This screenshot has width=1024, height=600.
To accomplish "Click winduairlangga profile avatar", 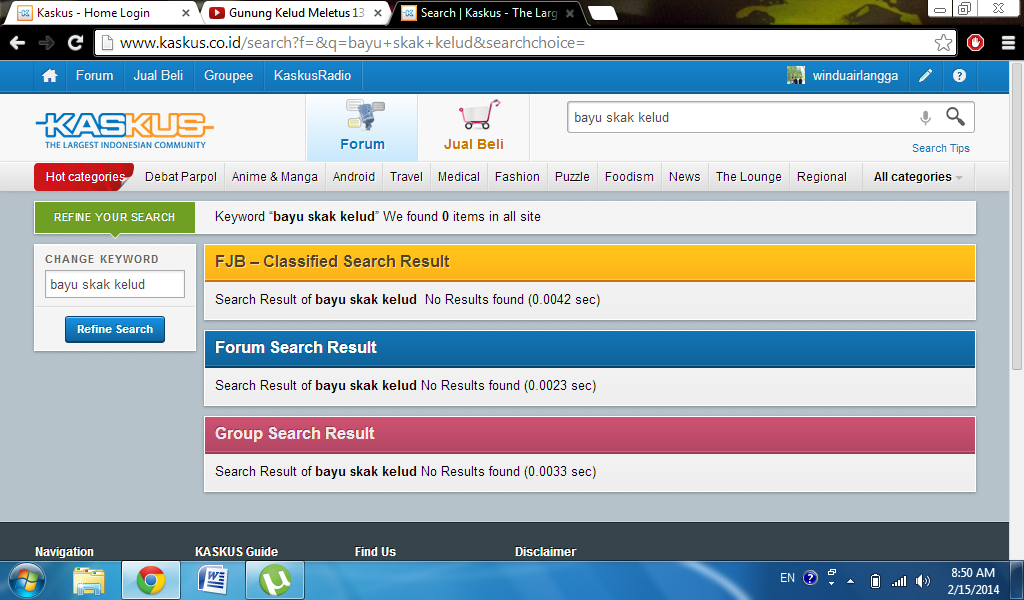I will point(795,76).
